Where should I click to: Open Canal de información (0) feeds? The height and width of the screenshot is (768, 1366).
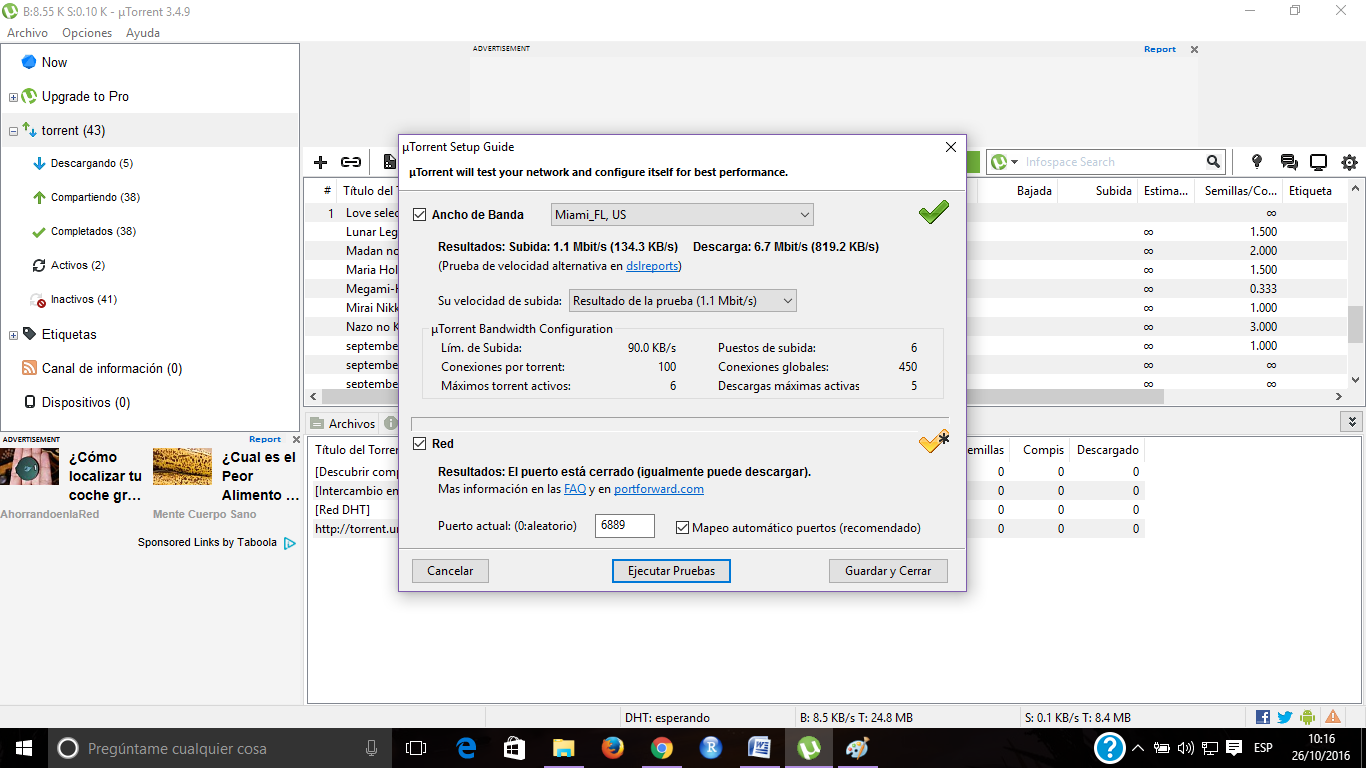[111, 368]
